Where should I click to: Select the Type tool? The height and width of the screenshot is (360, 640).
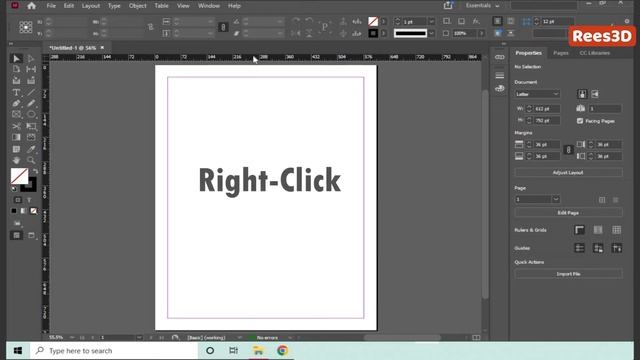pos(16,92)
